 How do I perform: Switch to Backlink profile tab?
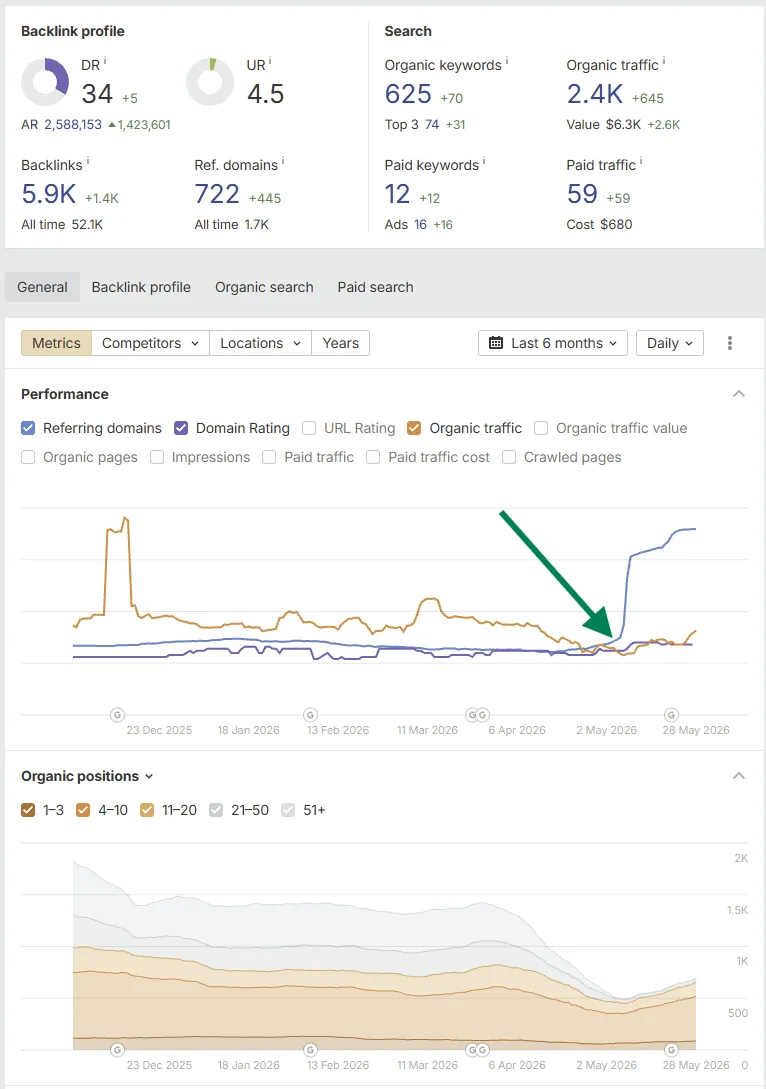coord(141,287)
